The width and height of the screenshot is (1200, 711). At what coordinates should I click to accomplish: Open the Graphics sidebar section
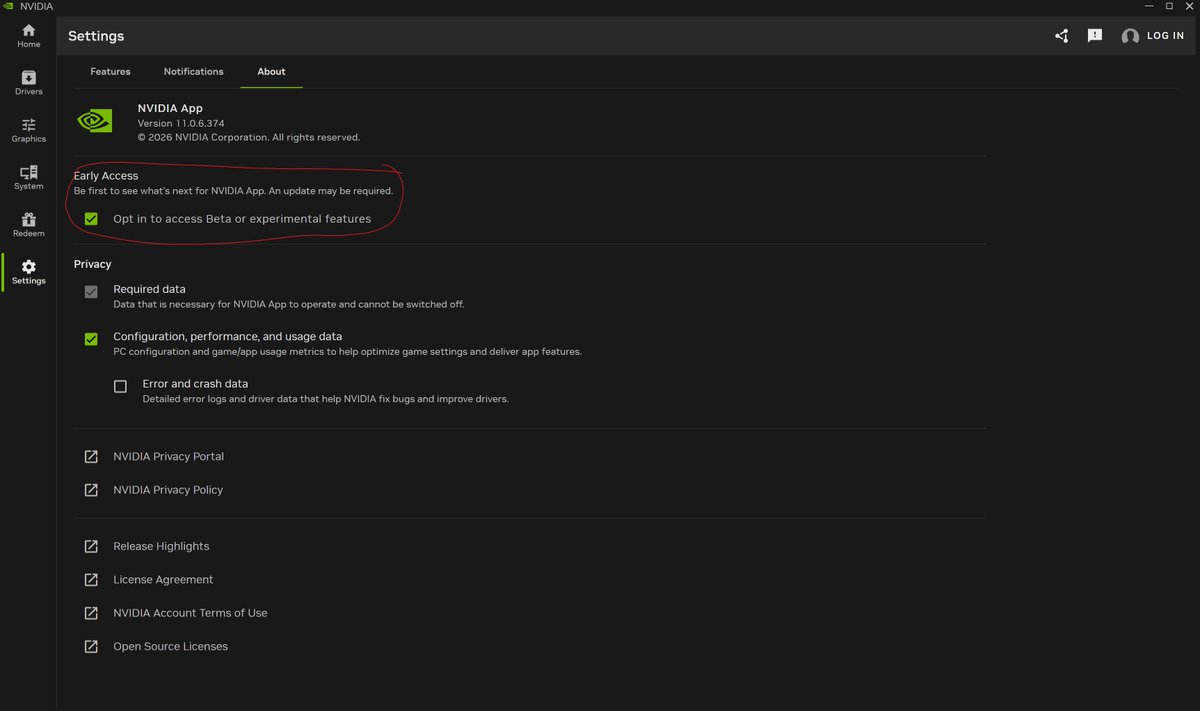pyautogui.click(x=28, y=130)
